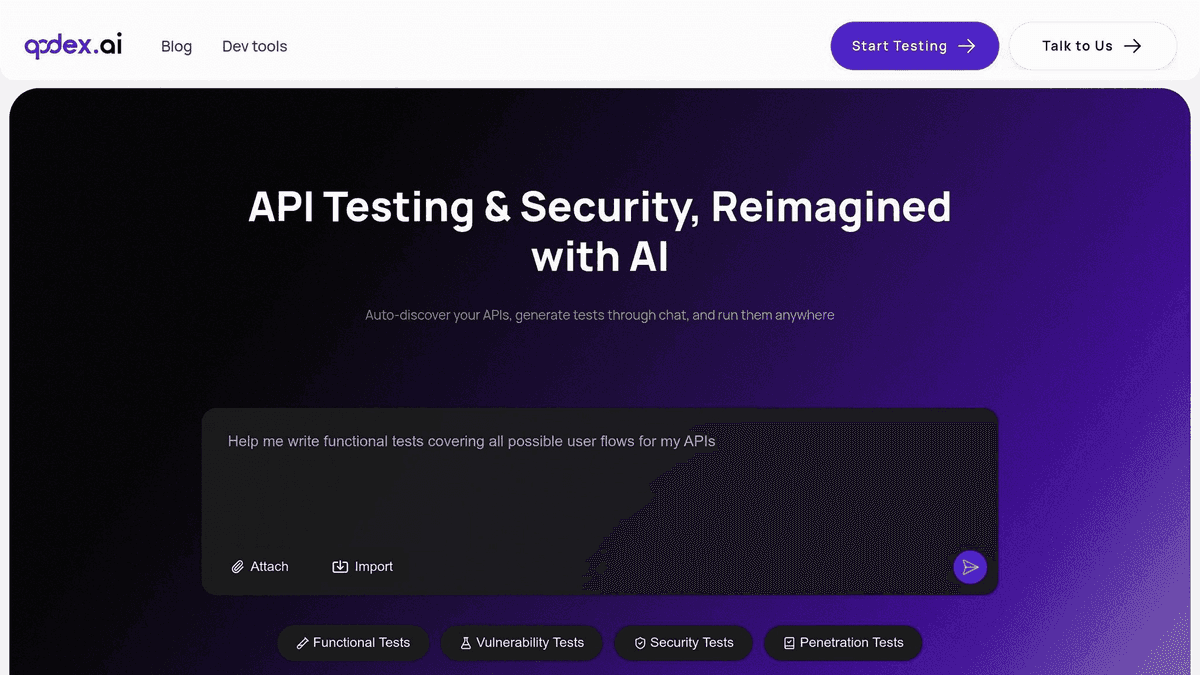Select the Penetration Tests option
This screenshot has width=1200, height=675.
point(843,643)
